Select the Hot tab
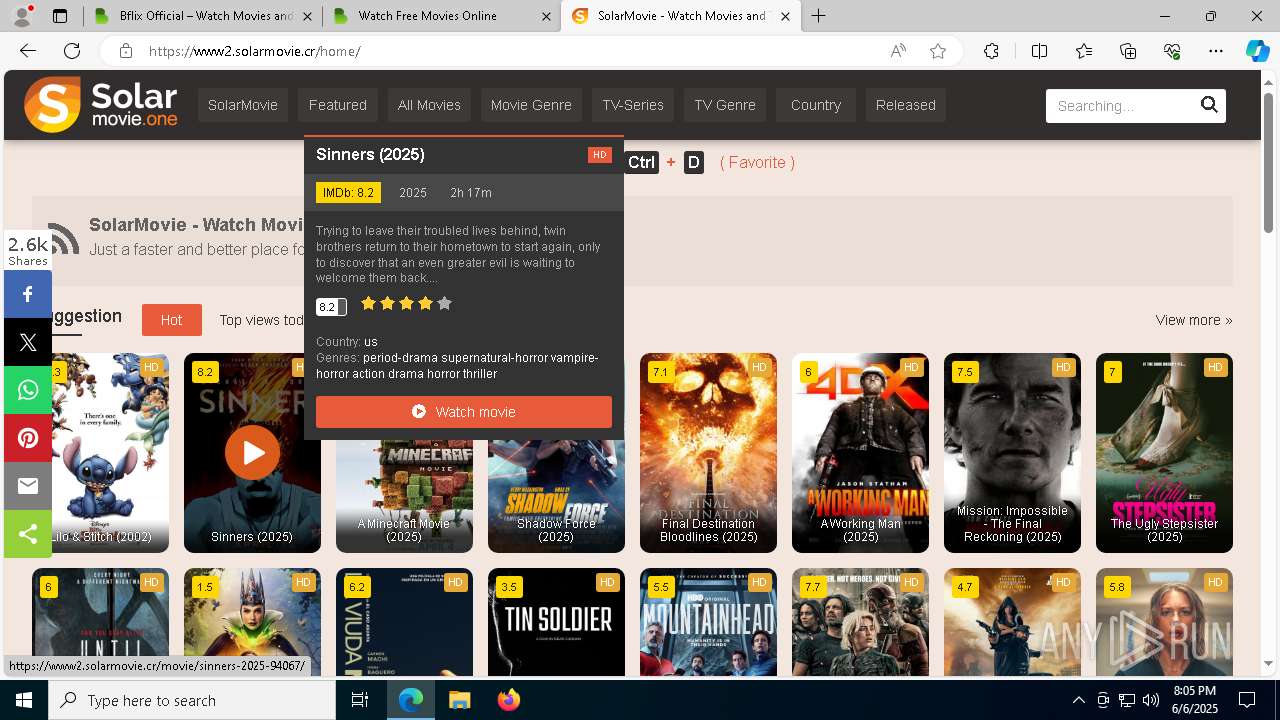The image size is (1280, 720). coord(171,320)
